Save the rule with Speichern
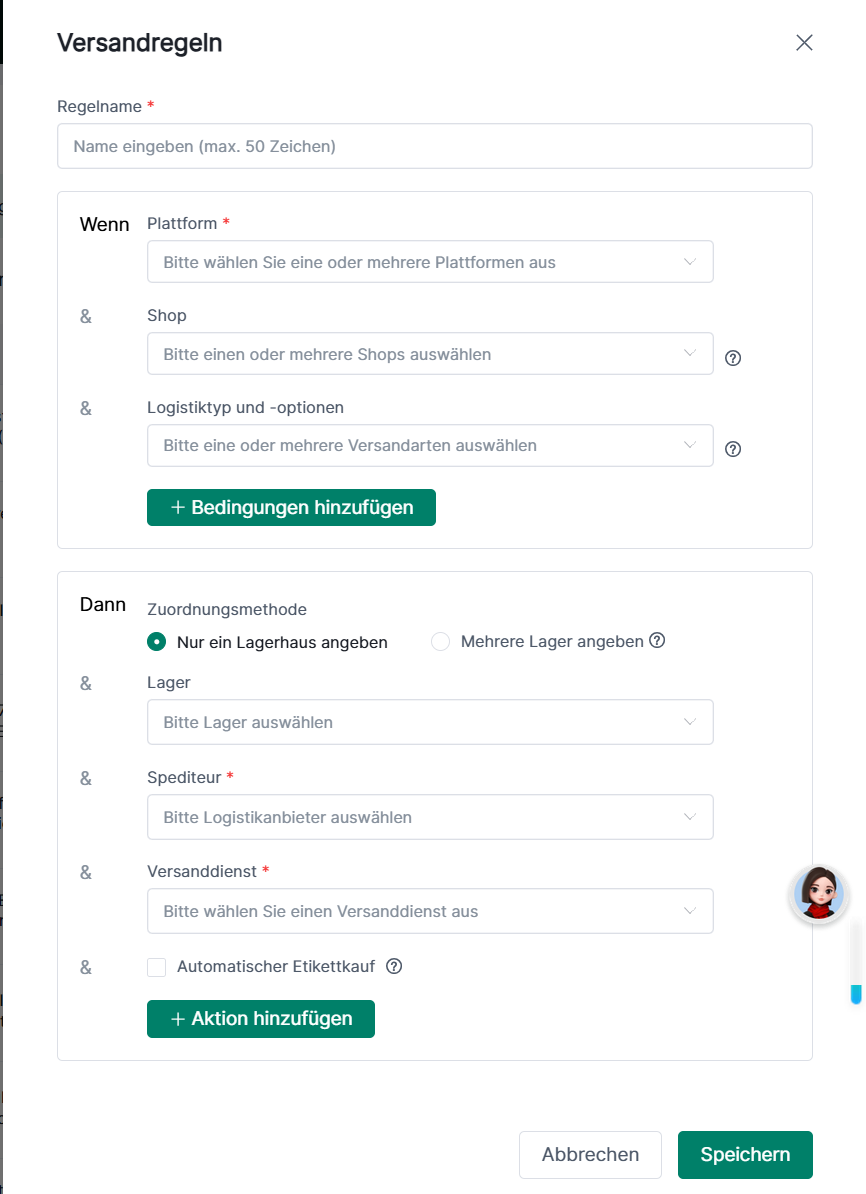Image resolution: width=866 pixels, height=1194 pixels. coord(745,1155)
